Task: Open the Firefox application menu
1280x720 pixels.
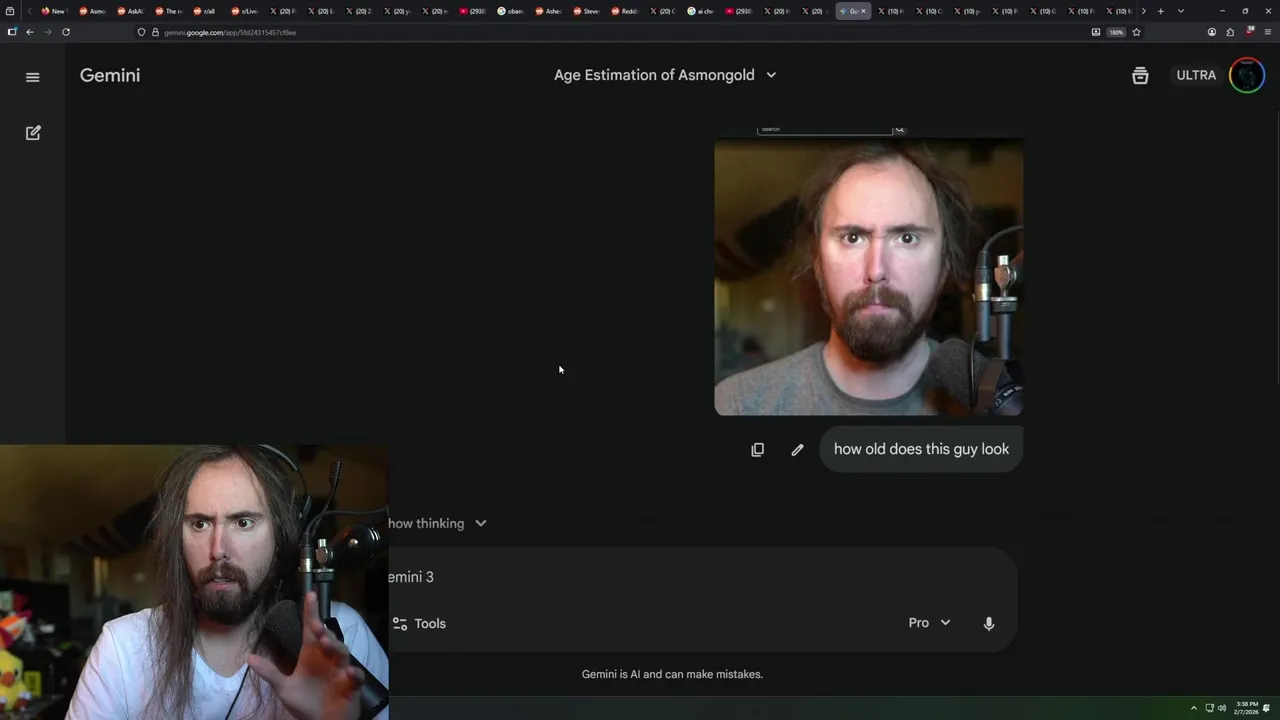Action: coord(1268,32)
